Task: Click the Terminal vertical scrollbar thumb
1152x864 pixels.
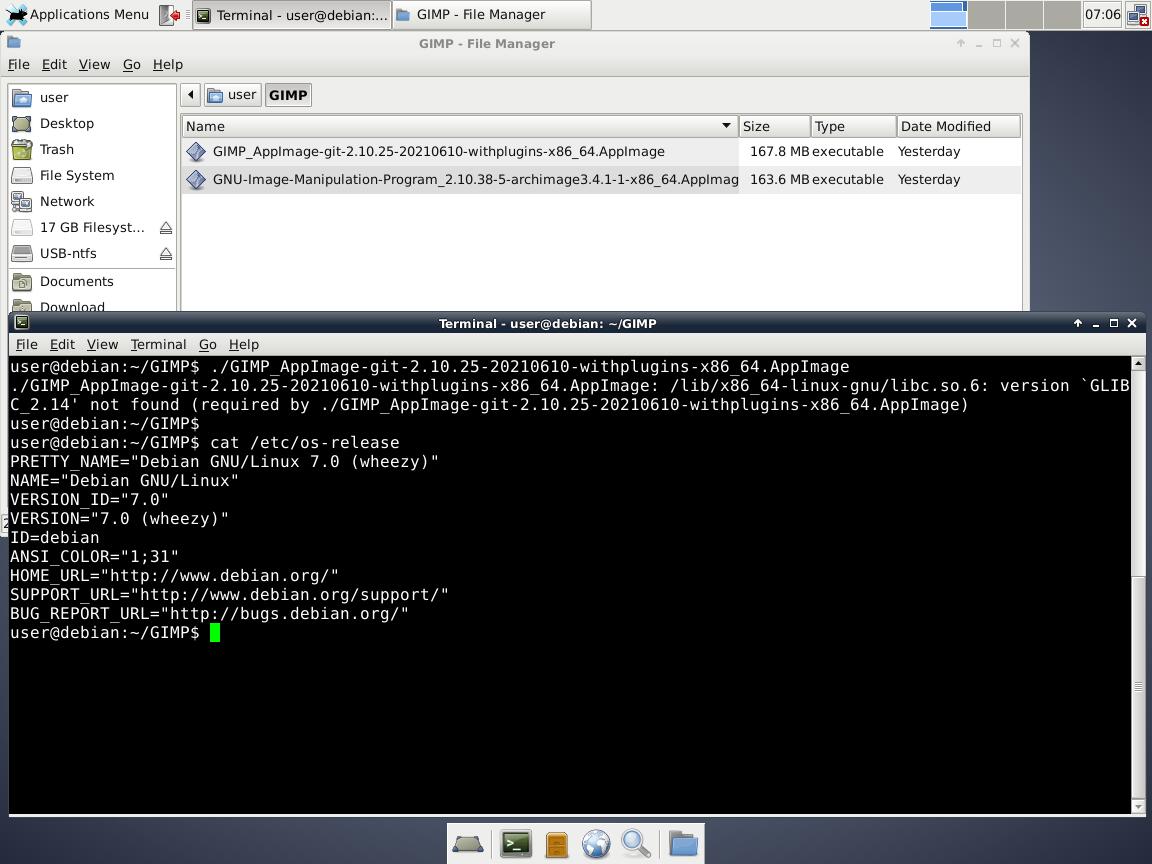Action: tap(1138, 686)
